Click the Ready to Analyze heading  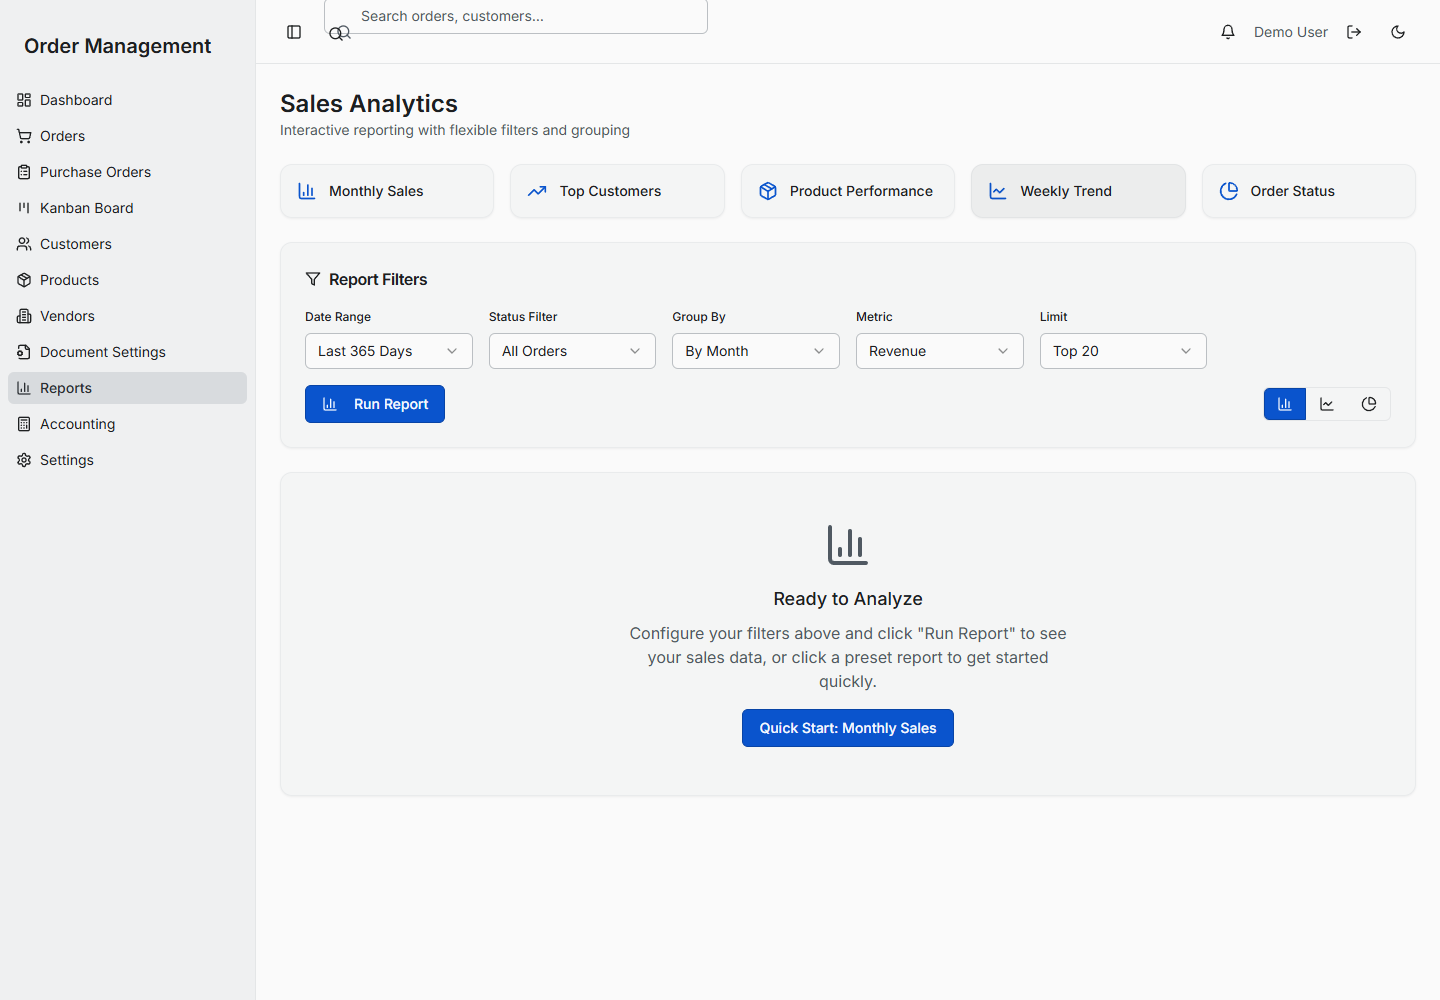pos(848,599)
